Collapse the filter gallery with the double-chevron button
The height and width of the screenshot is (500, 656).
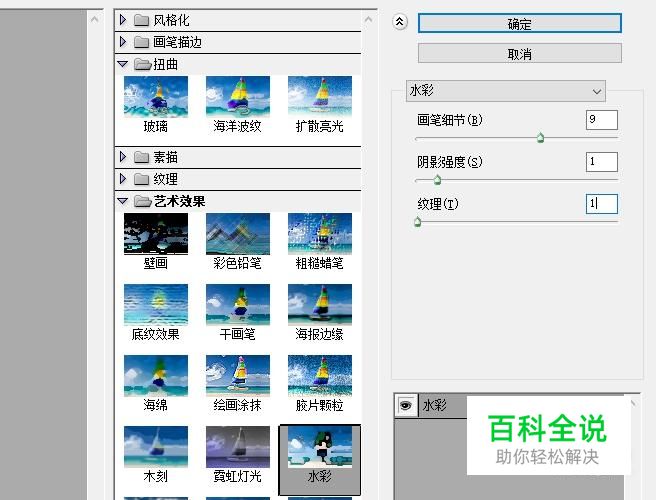pyautogui.click(x=400, y=22)
